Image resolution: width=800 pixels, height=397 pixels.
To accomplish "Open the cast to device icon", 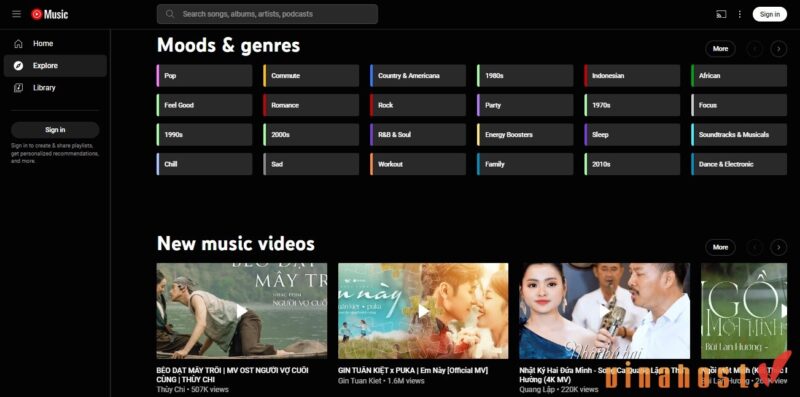I will click(x=720, y=14).
